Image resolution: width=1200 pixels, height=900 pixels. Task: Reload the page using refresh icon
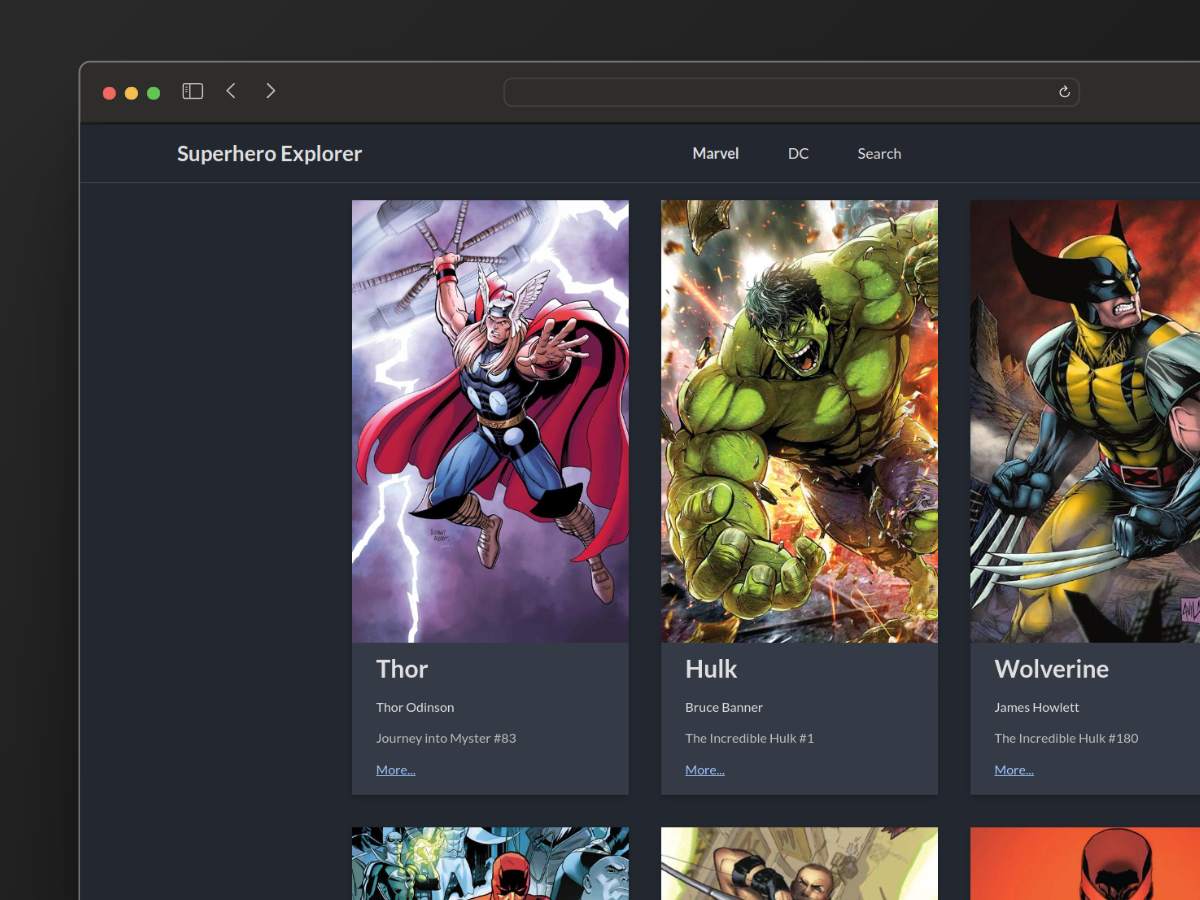(x=1064, y=92)
